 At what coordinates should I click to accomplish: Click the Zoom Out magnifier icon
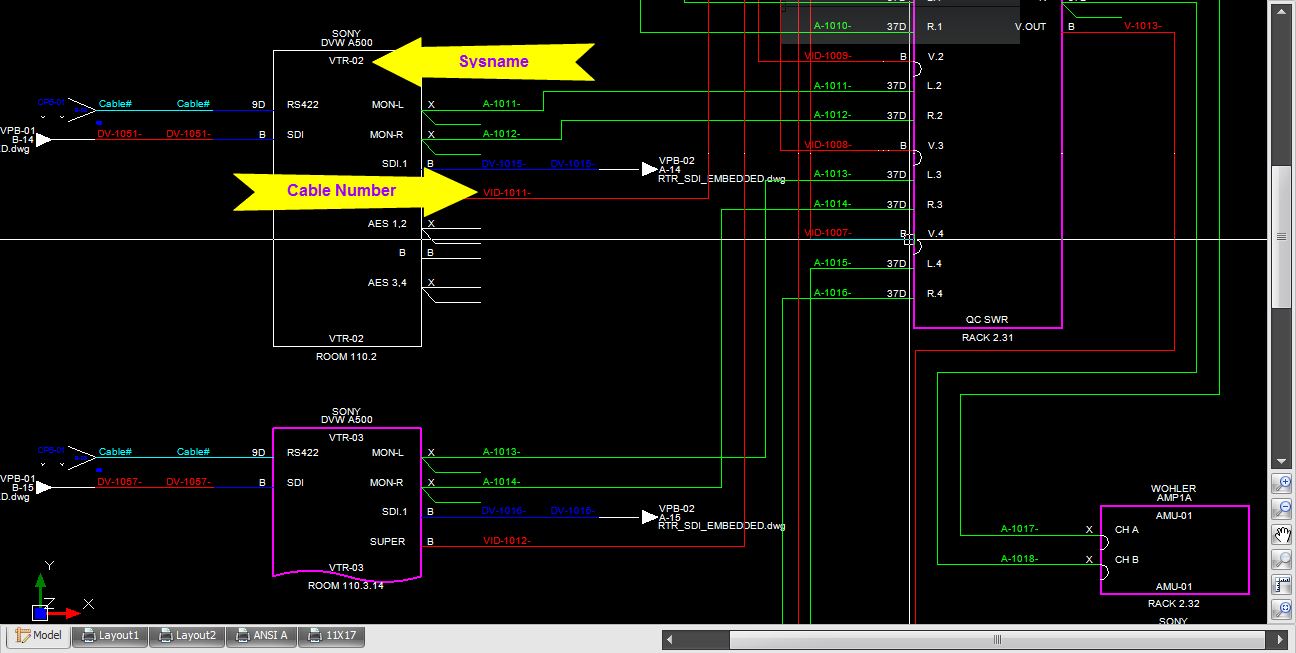click(x=1283, y=508)
